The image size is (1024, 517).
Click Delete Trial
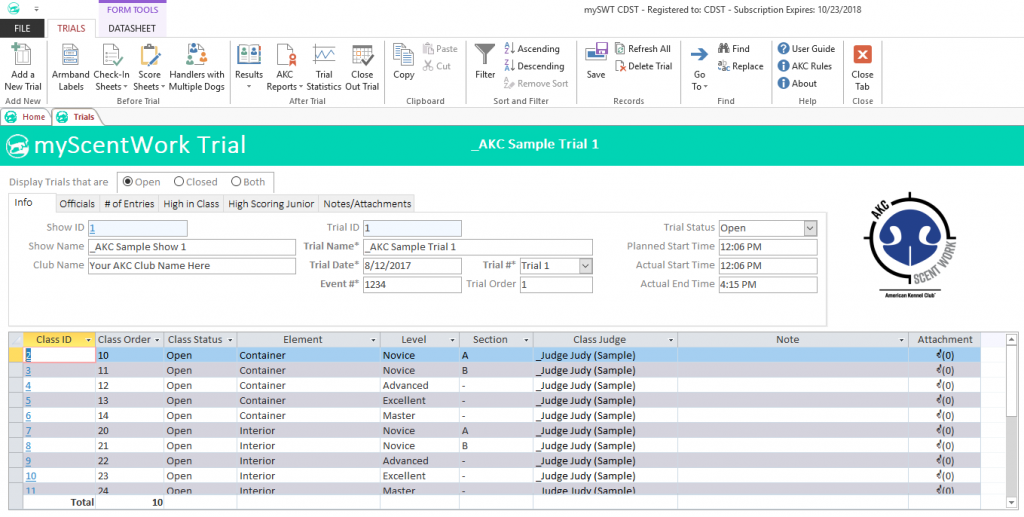(643, 66)
